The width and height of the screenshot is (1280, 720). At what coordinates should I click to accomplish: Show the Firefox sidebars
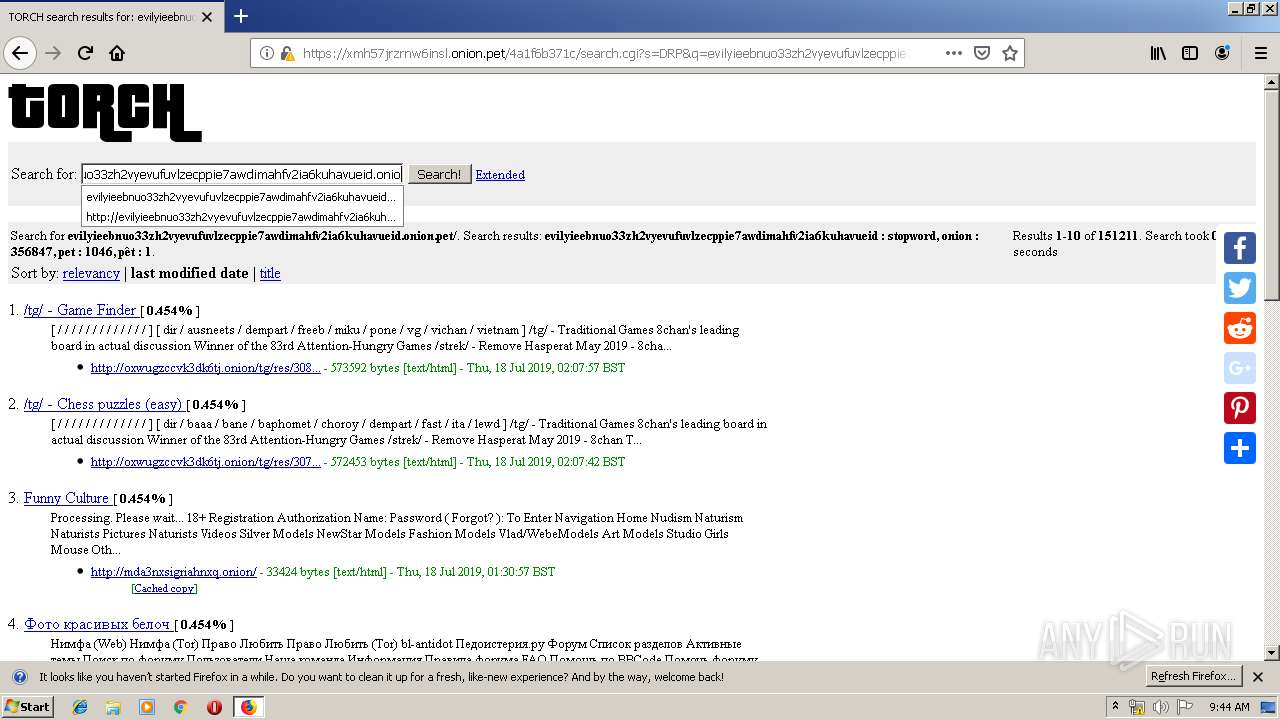pyautogui.click(x=1190, y=53)
